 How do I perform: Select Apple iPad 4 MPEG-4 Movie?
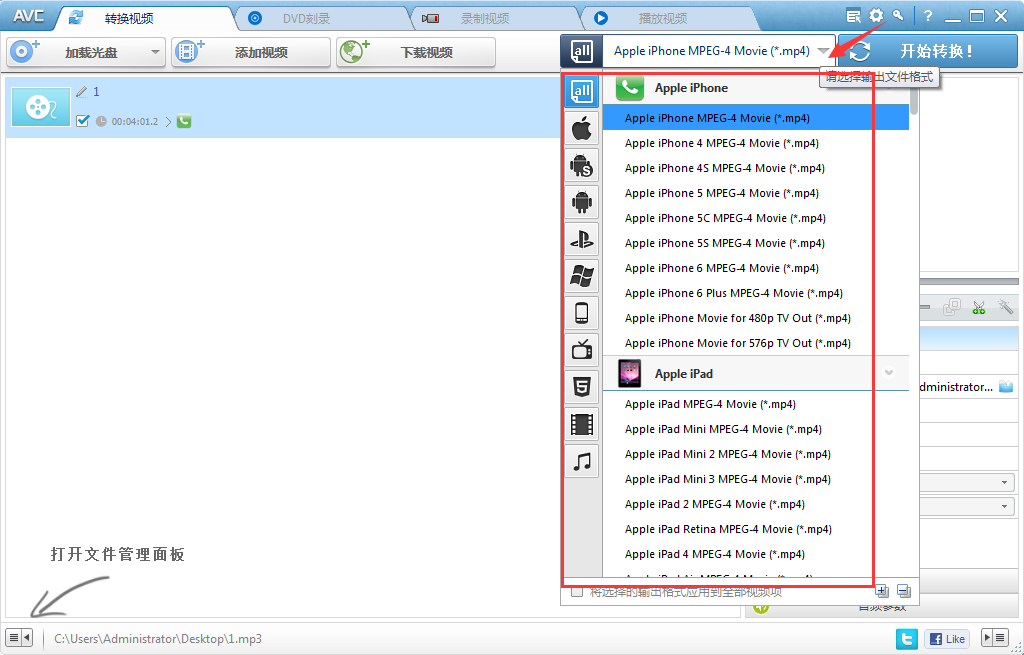coord(756,554)
